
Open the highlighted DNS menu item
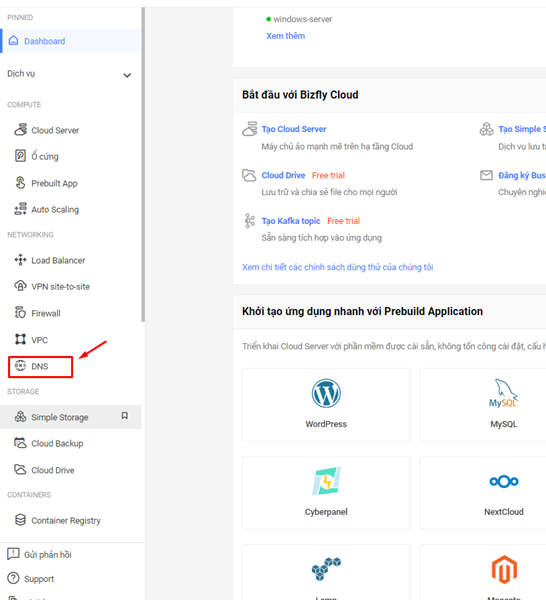40,367
